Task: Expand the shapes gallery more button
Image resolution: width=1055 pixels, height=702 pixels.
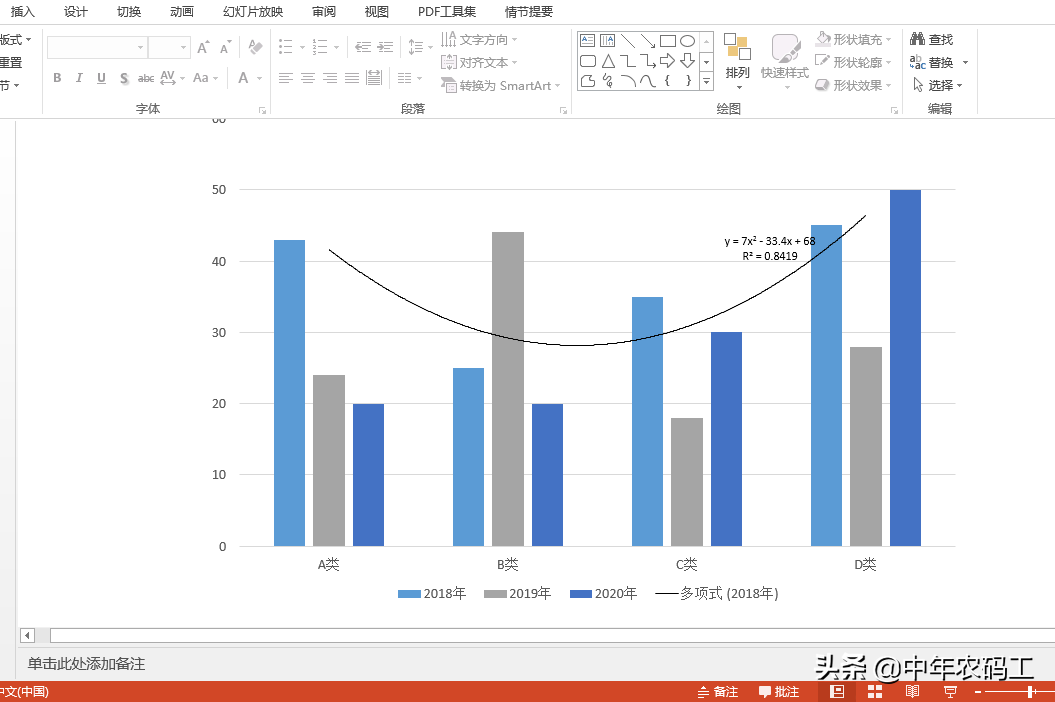Action: click(706, 81)
